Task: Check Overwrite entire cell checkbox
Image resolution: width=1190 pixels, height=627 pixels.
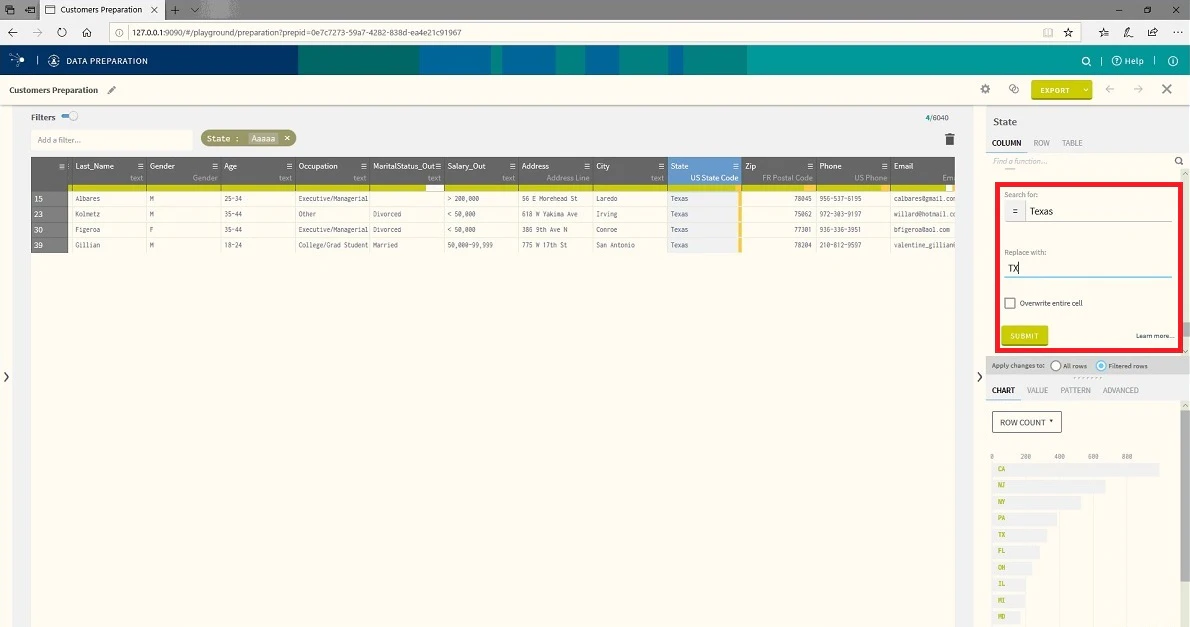Action: 1009,303
